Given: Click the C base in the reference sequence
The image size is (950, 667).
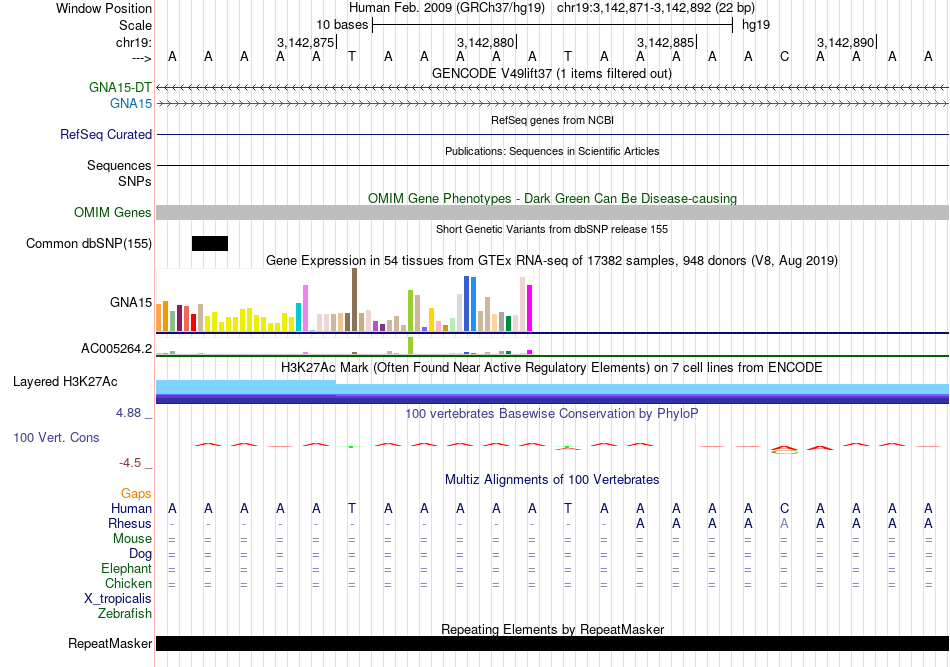Looking at the screenshot, I should click(x=784, y=57).
